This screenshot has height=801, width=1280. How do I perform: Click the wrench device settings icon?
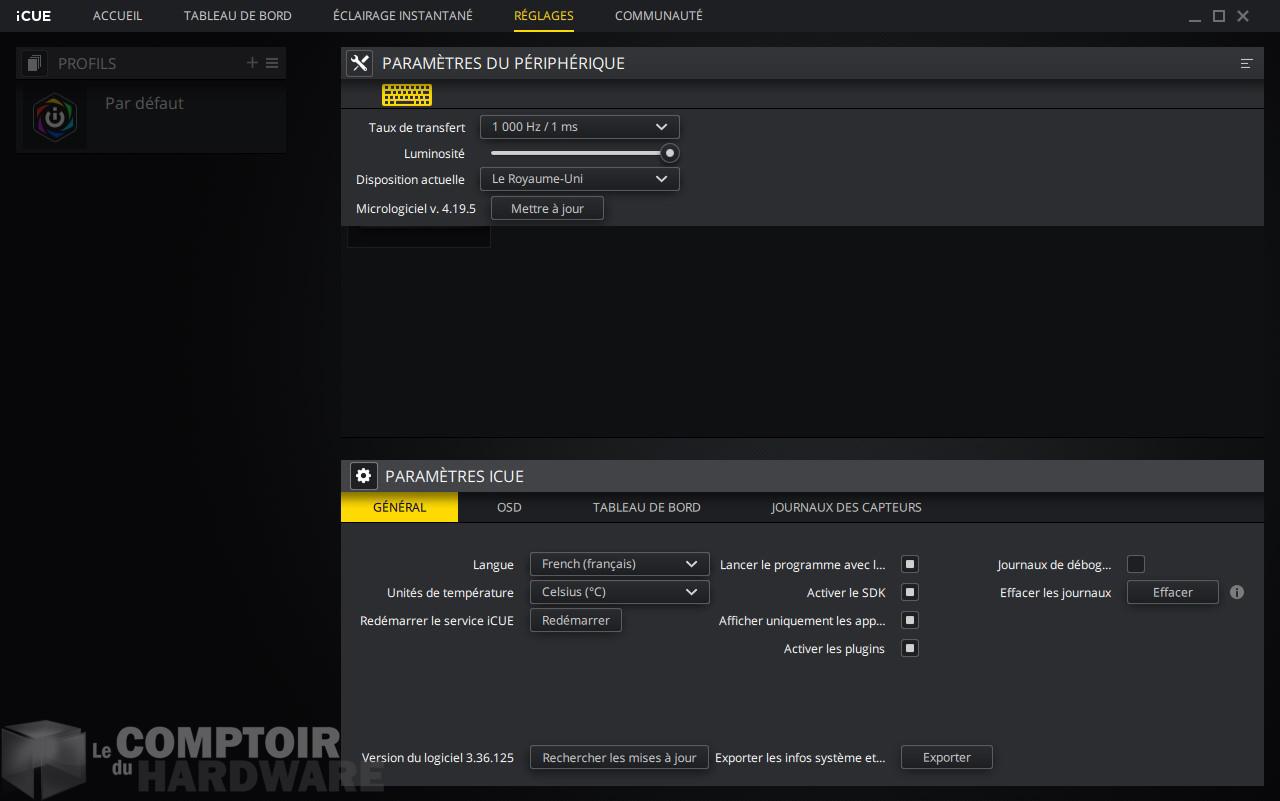tap(359, 63)
